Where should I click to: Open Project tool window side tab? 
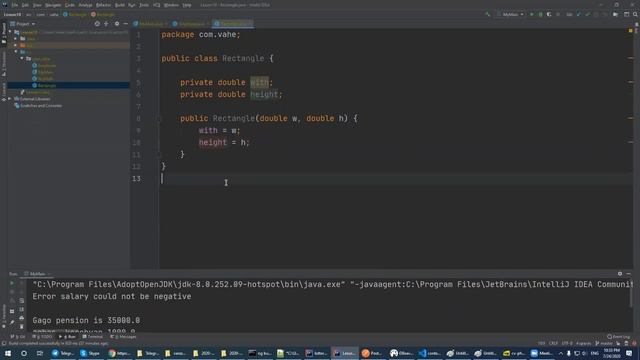click(x=4, y=33)
